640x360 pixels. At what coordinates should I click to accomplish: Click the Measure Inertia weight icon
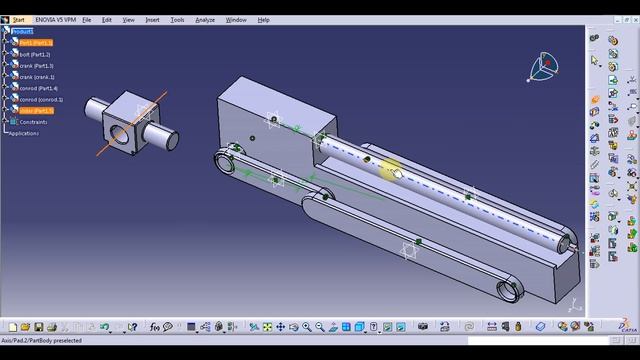point(518,327)
